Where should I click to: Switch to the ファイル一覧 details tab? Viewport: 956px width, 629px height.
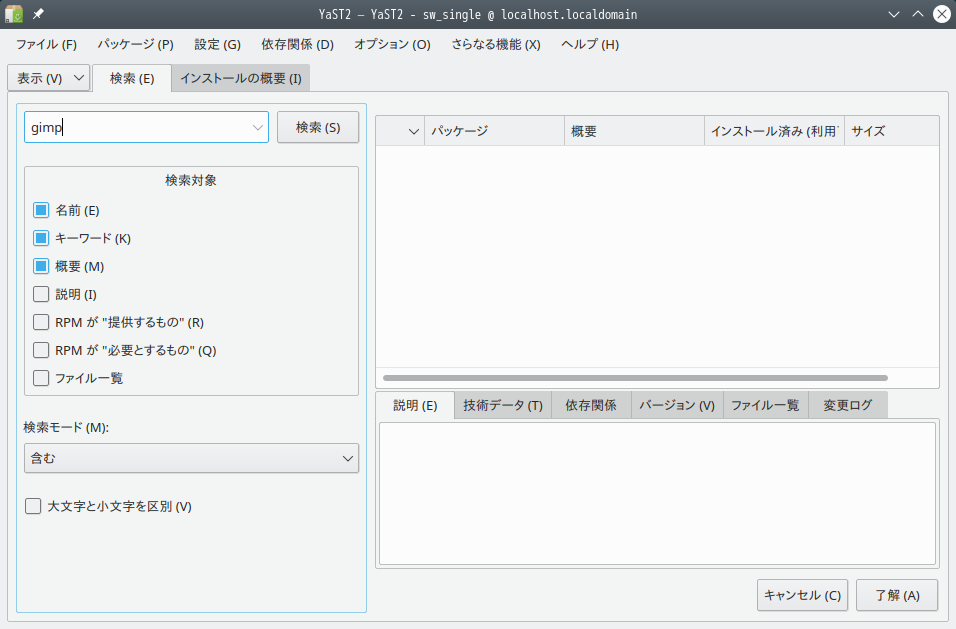click(765, 405)
